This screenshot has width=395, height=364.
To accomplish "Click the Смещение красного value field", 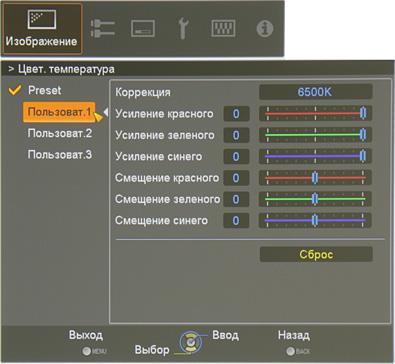I will pyautogui.click(x=236, y=178).
